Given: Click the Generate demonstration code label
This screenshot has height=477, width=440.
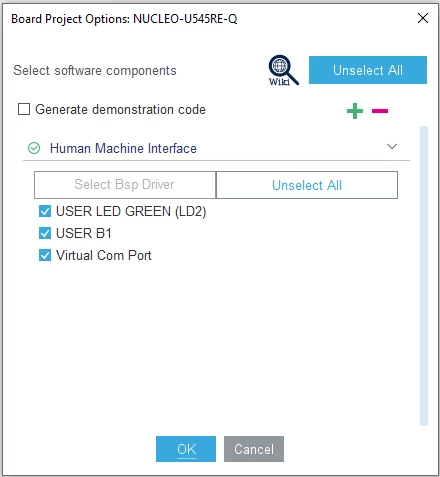Looking at the screenshot, I should (x=120, y=109).
